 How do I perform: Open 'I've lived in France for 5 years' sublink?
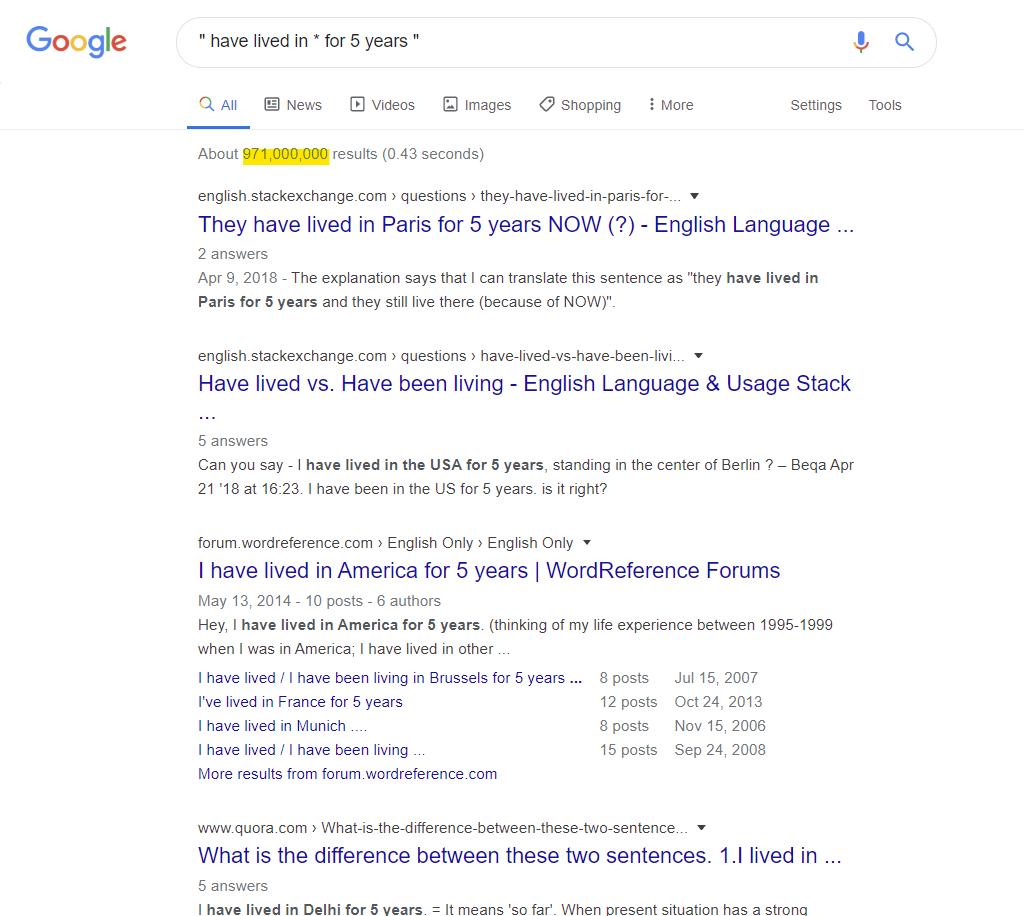click(x=300, y=702)
